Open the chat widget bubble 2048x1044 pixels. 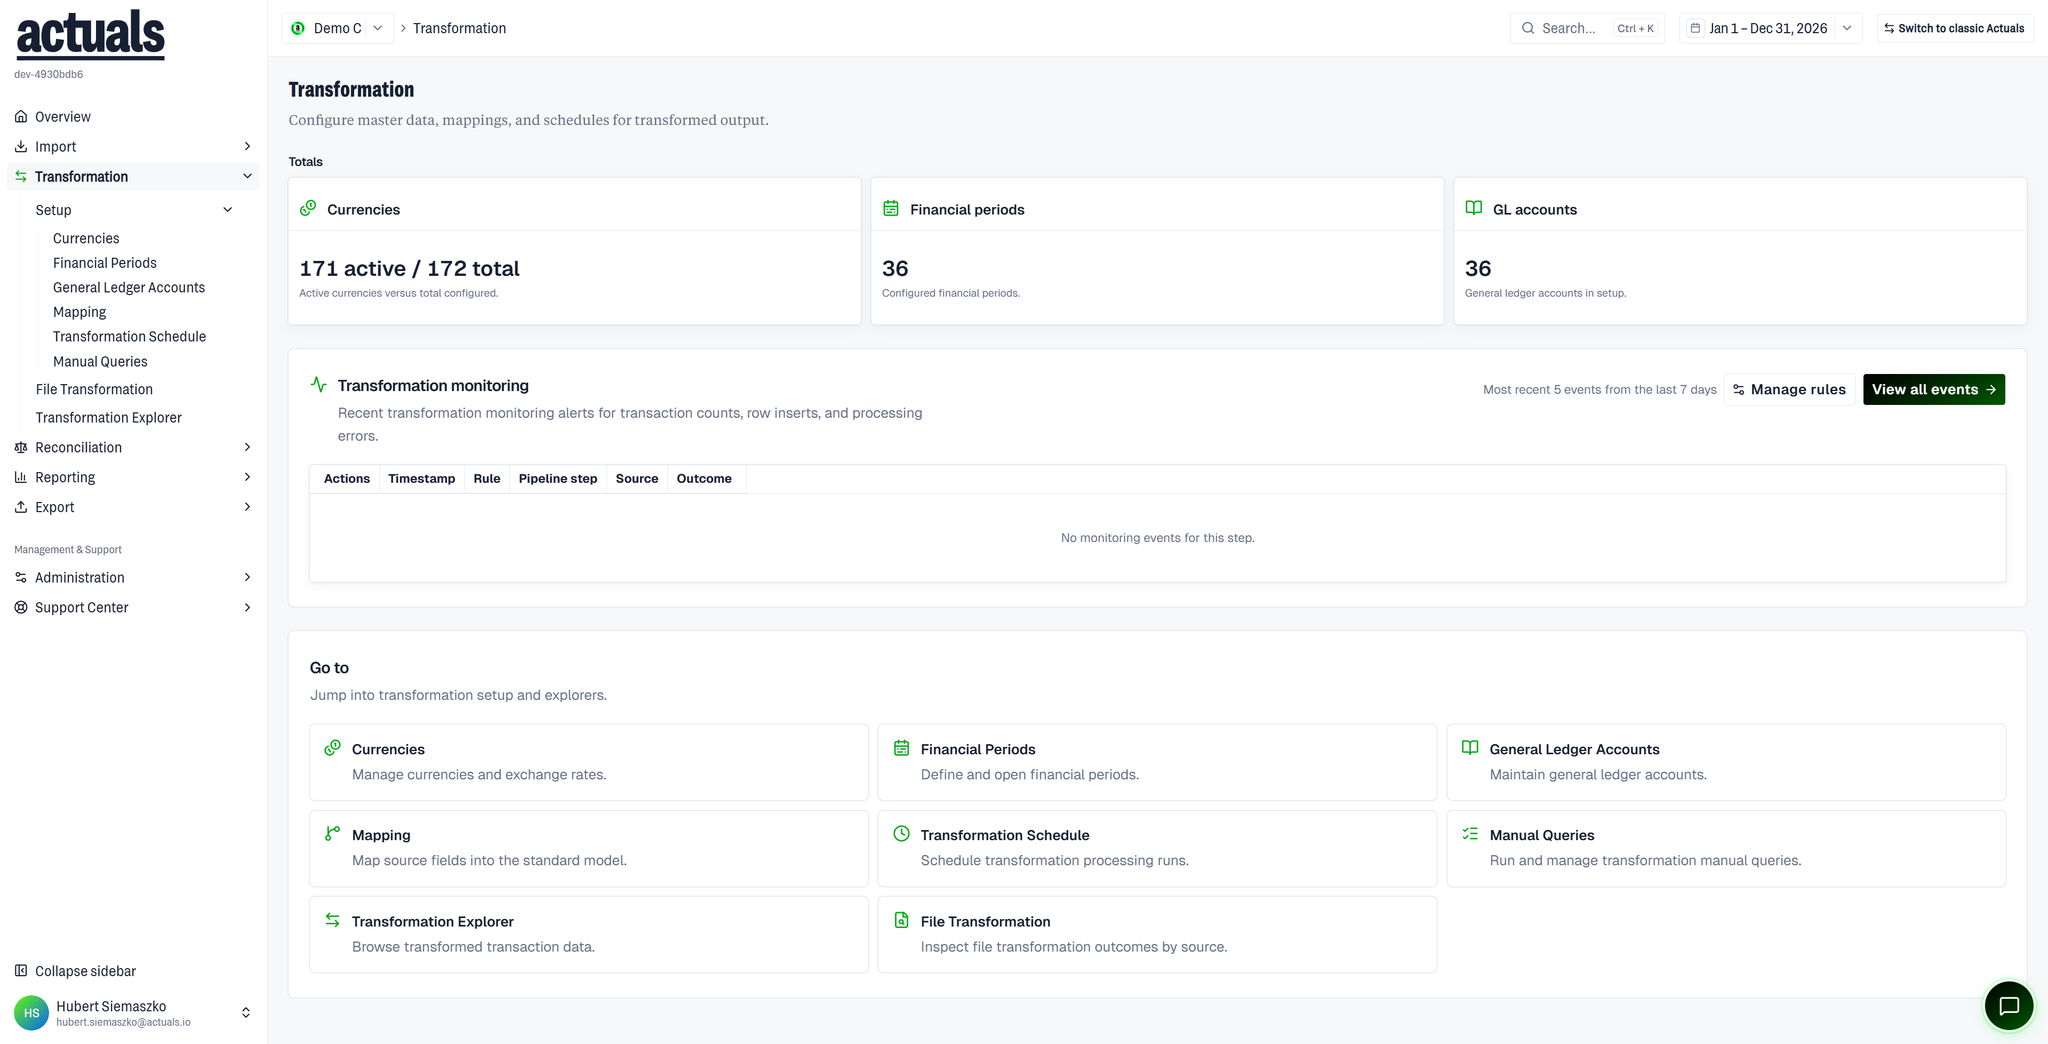point(2009,1006)
